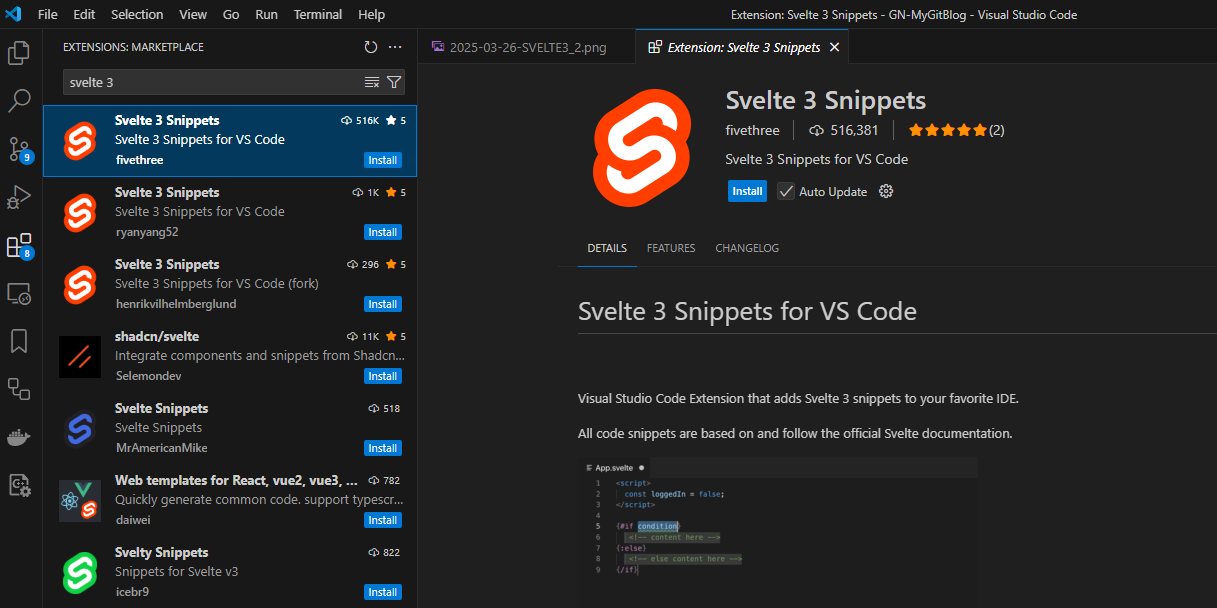Open the Selection menu
This screenshot has height=608, width=1217.
point(137,15)
